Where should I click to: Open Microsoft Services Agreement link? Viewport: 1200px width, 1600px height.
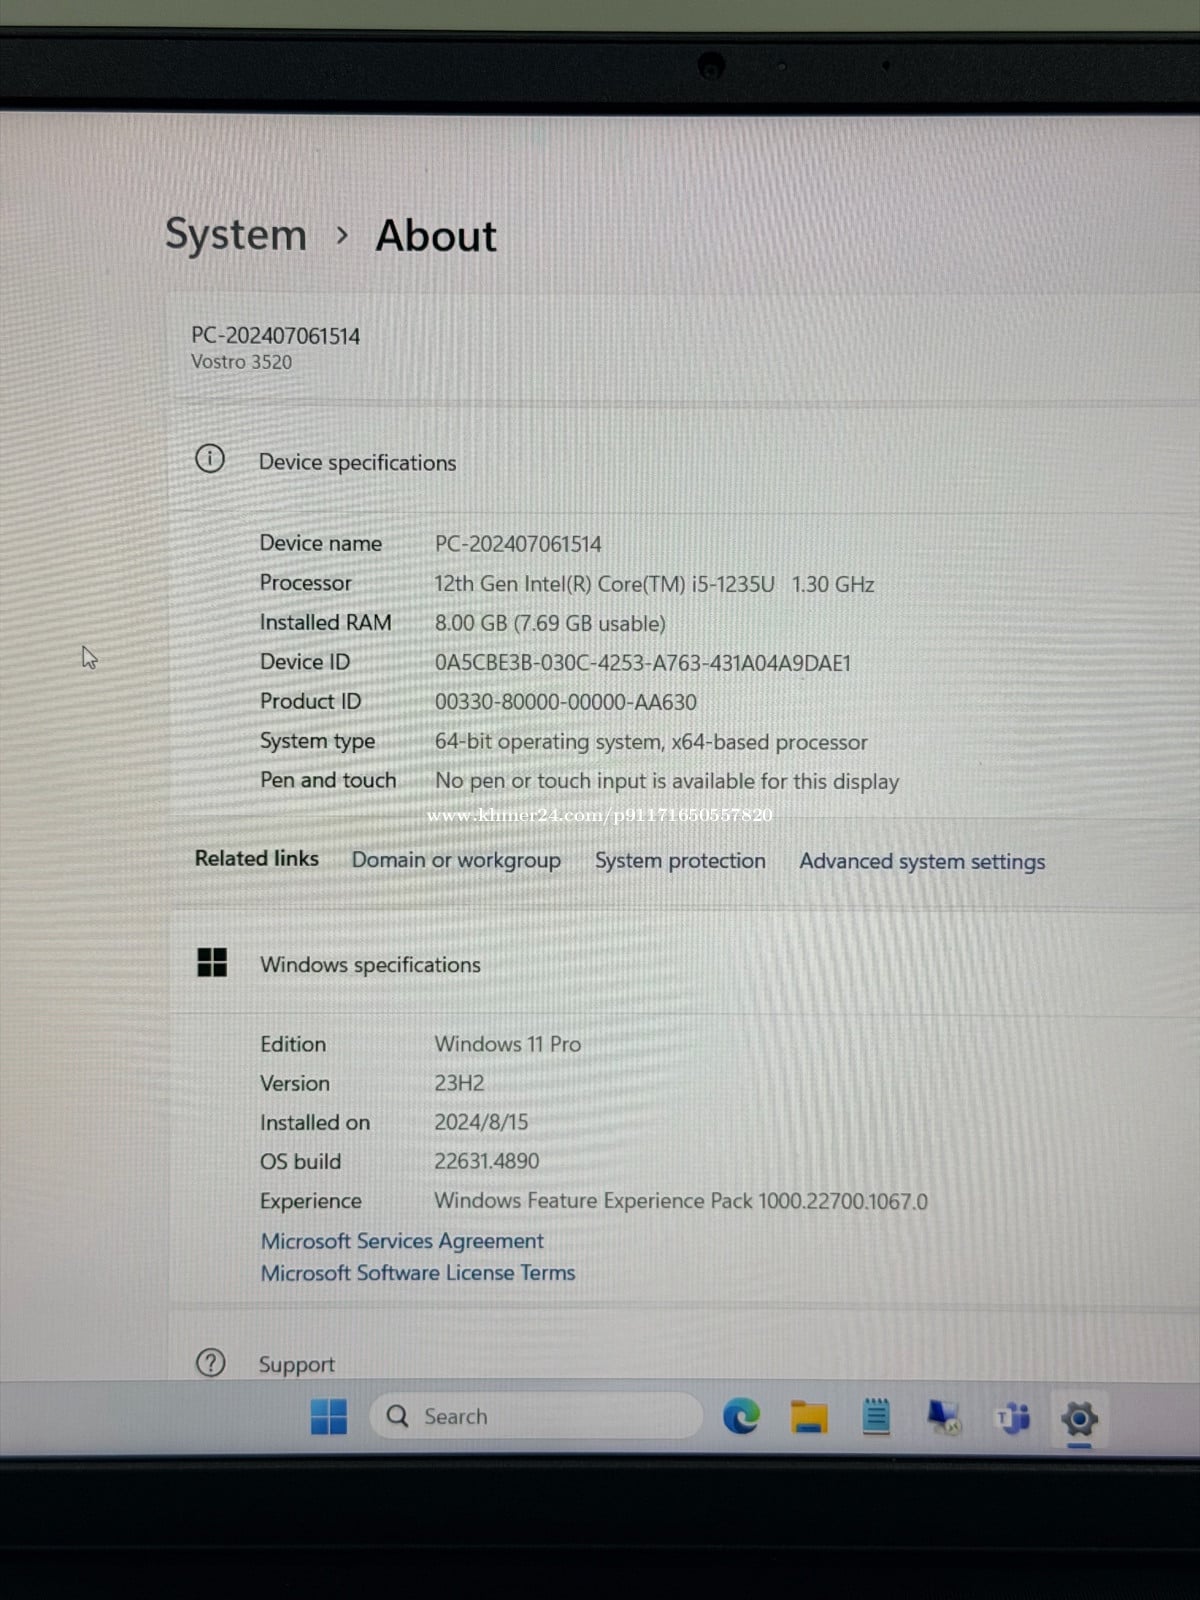[x=402, y=1241]
